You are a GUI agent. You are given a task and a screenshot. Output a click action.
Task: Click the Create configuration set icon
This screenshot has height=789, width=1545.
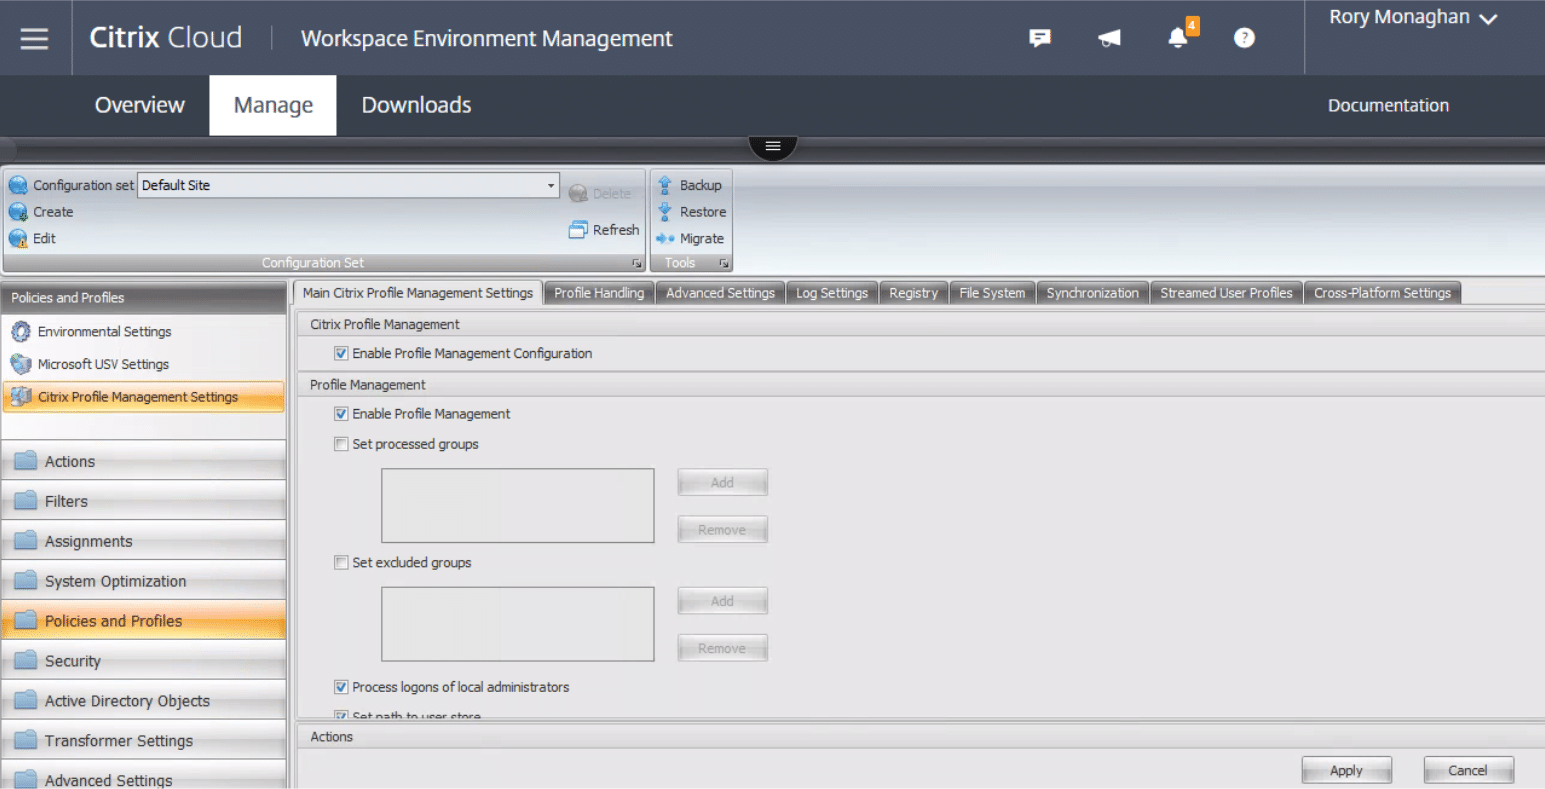[x=18, y=212]
